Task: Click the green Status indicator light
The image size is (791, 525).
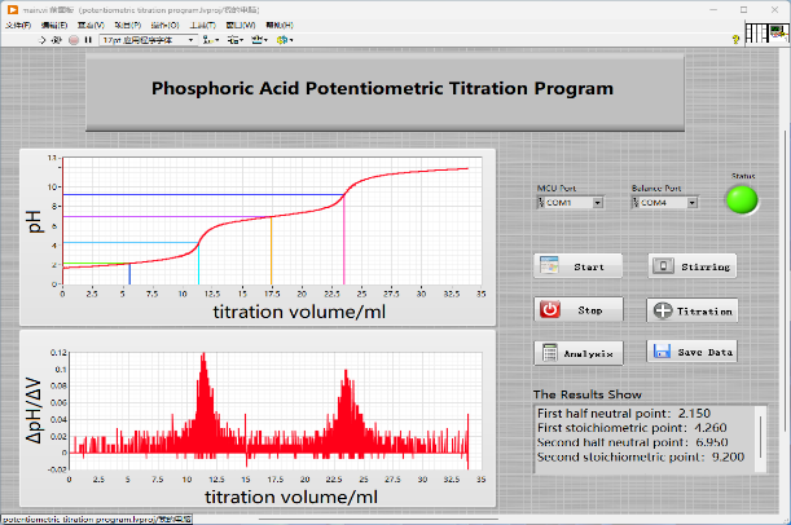Action: pos(742,199)
